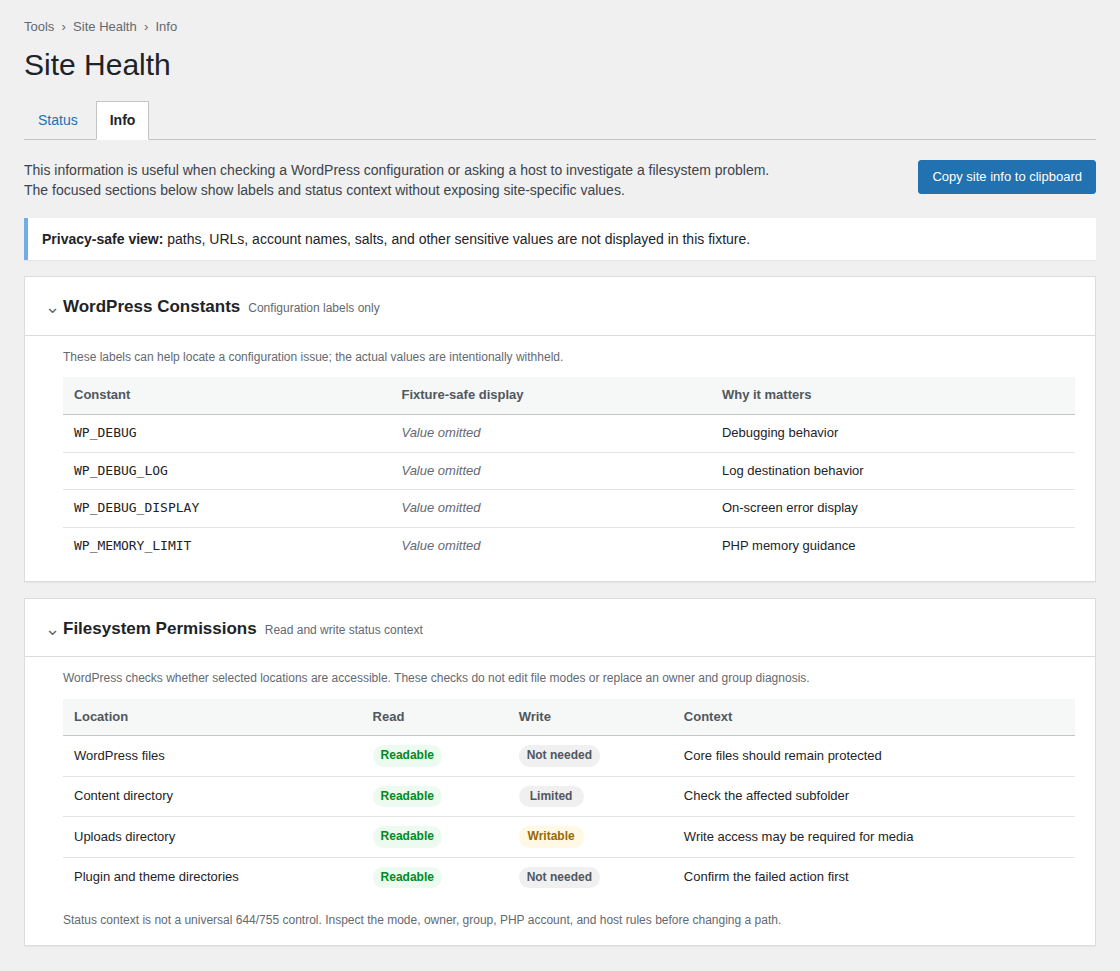Select the WP_DEBUG constant cell
Screen dimensions: 1120x971
tap(105, 433)
